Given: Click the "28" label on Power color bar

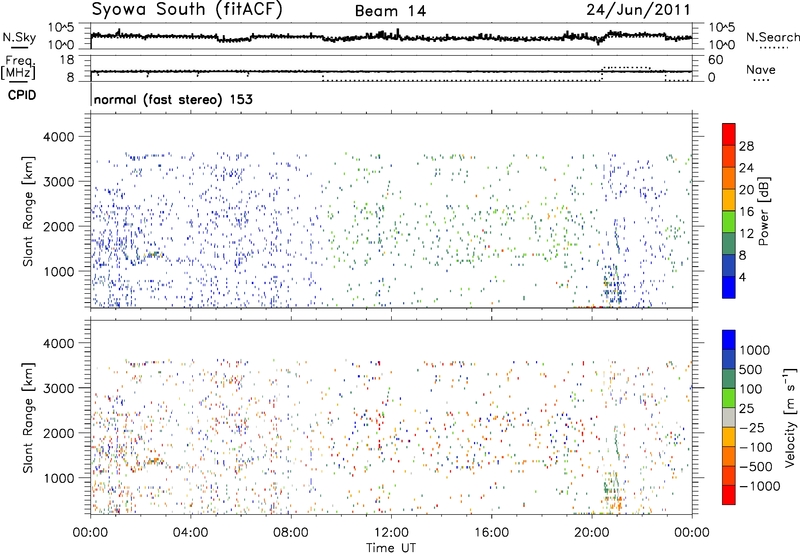Looking at the screenshot, I should tap(746, 146).
